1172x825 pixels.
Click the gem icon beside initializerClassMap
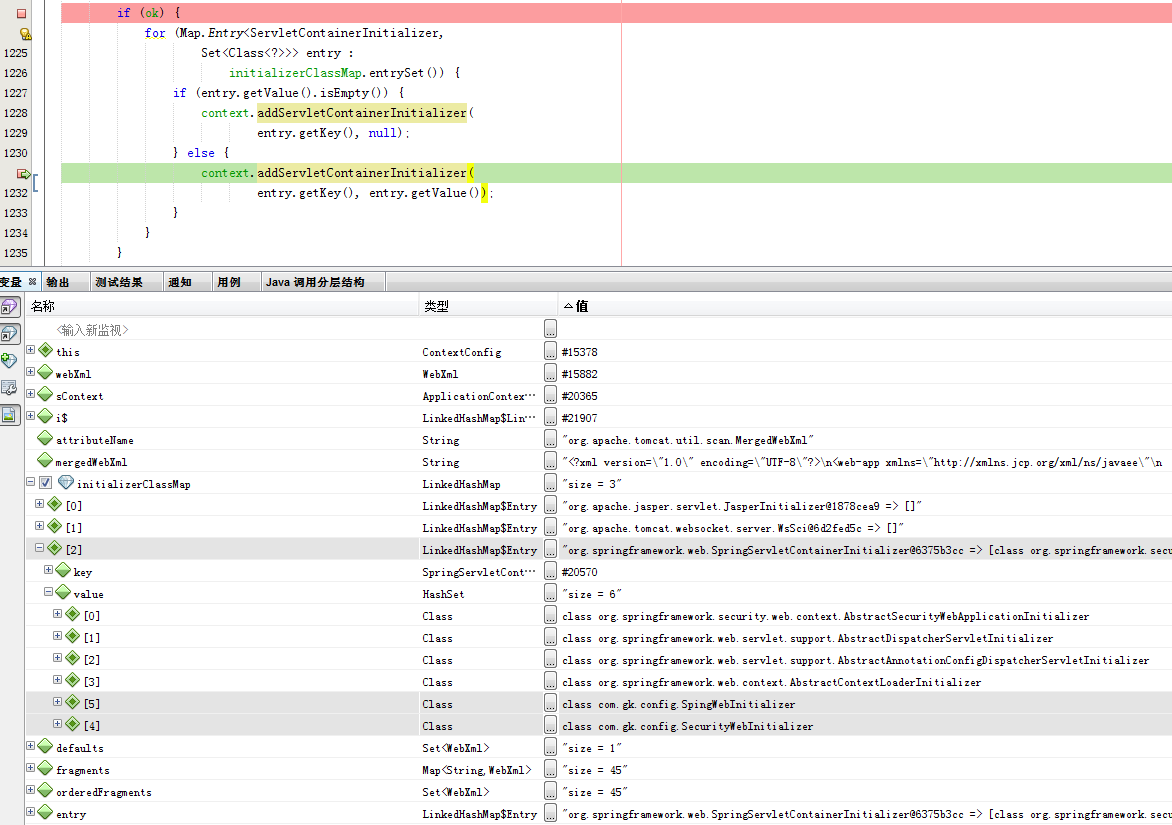pyautogui.click(x=66, y=483)
